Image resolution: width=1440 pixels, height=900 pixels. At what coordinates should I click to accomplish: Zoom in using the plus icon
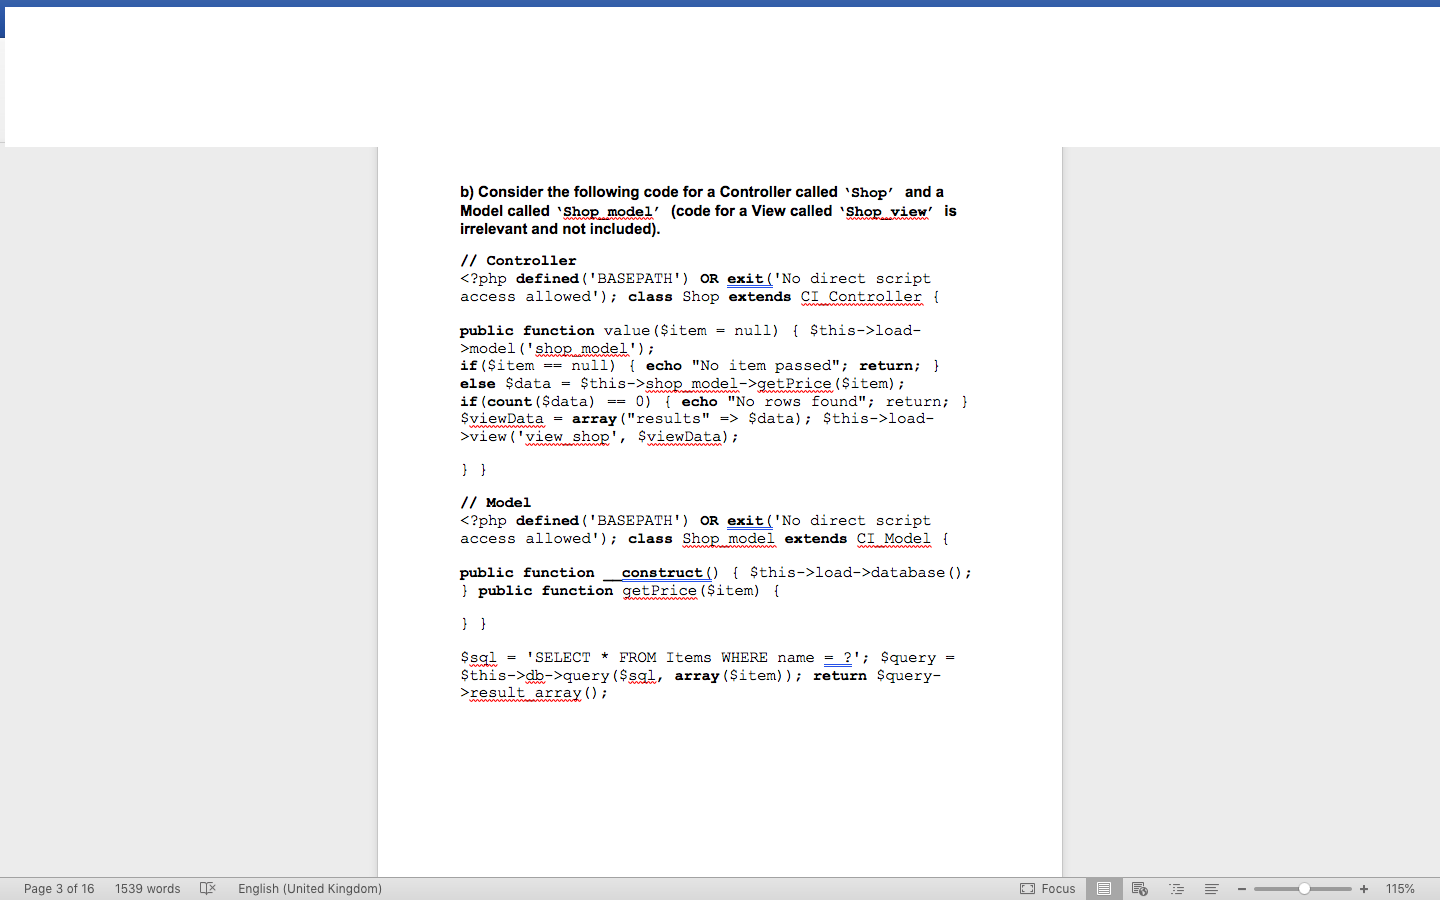point(1363,888)
